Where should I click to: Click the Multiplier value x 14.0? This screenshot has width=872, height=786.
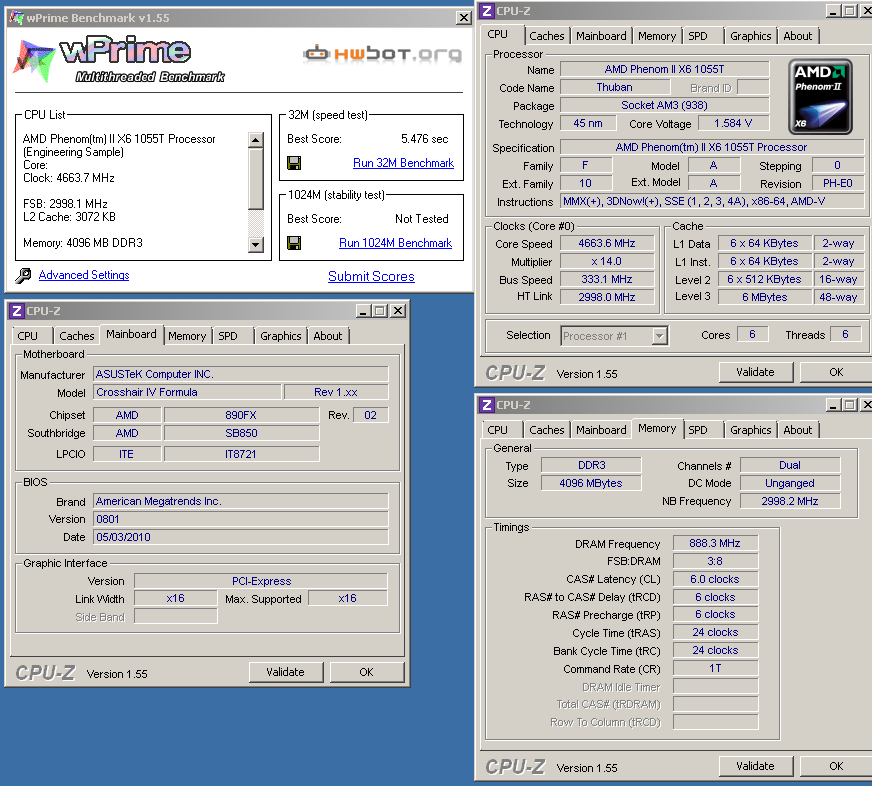point(607,261)
